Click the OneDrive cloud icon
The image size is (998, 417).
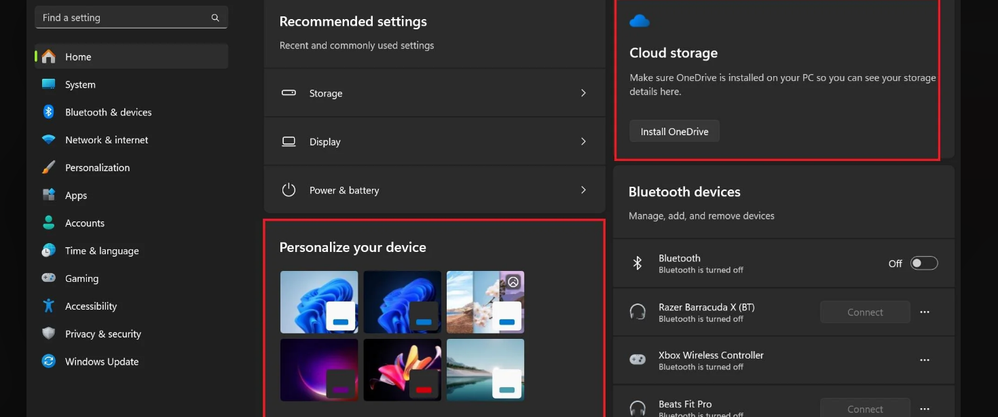(x=639, y=21)
